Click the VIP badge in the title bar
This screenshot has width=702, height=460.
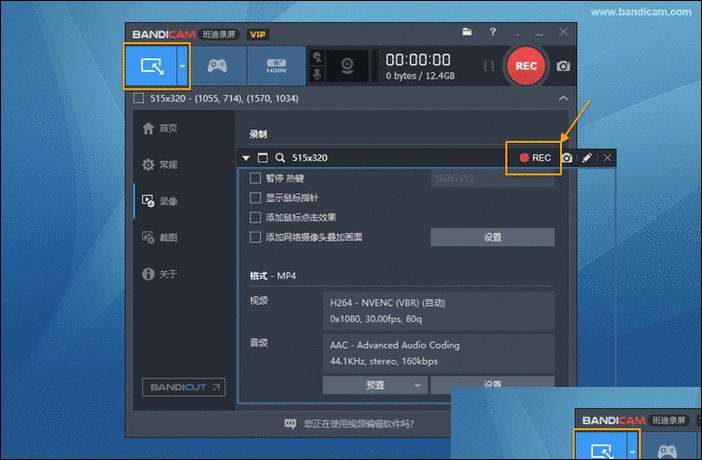[x=257, y=34]
